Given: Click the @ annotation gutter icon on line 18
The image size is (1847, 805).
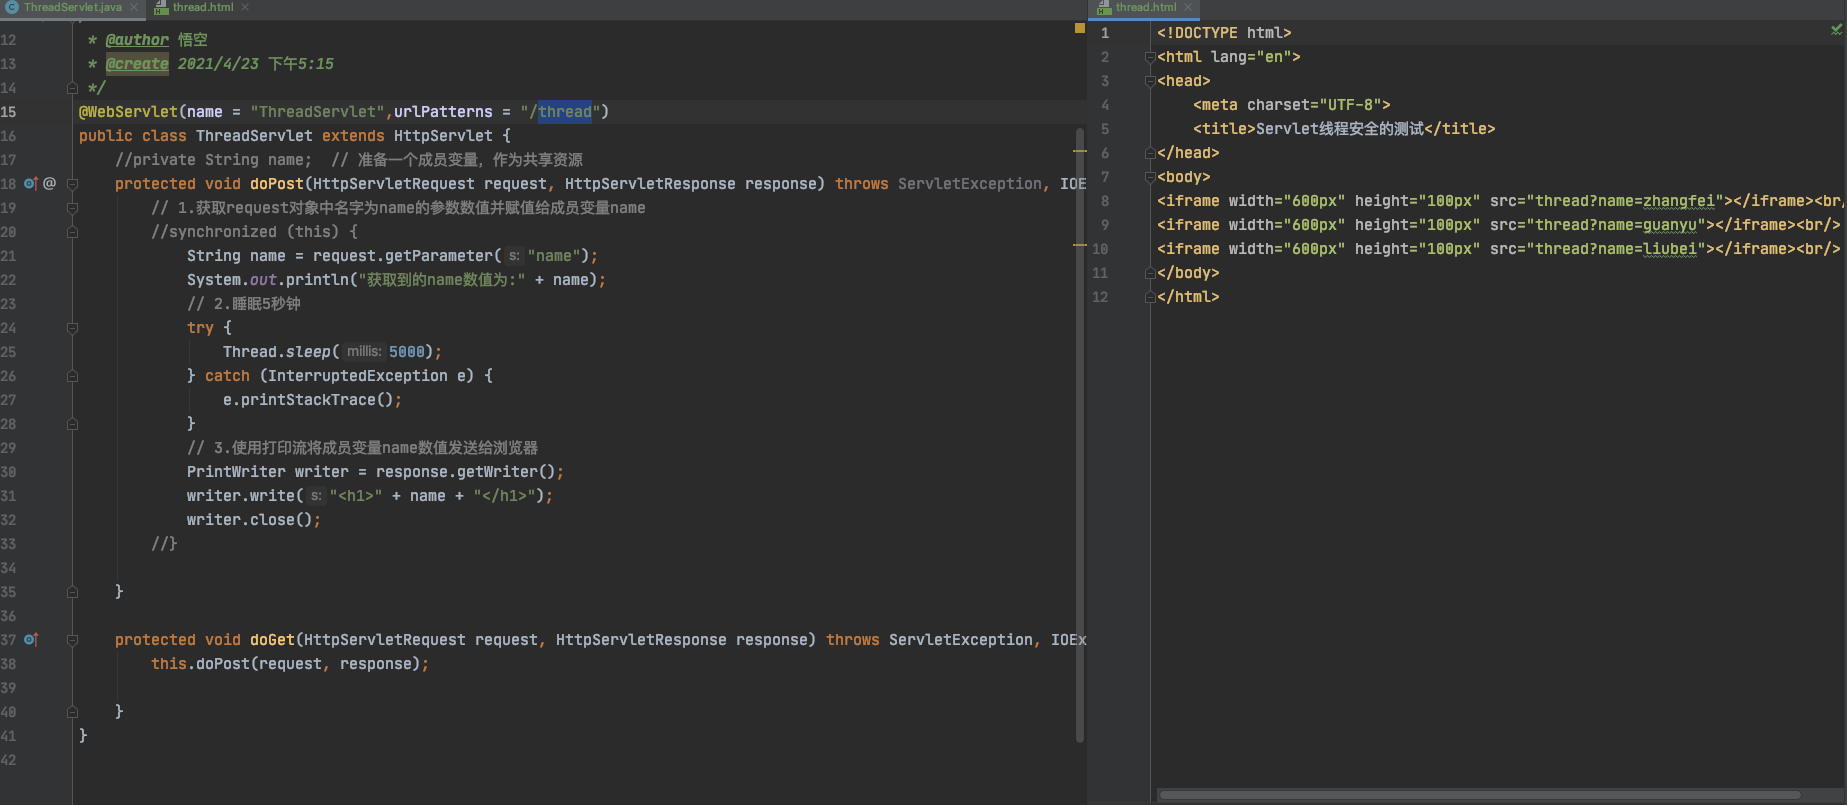Looking at the screenshot, I should point(49,183).
